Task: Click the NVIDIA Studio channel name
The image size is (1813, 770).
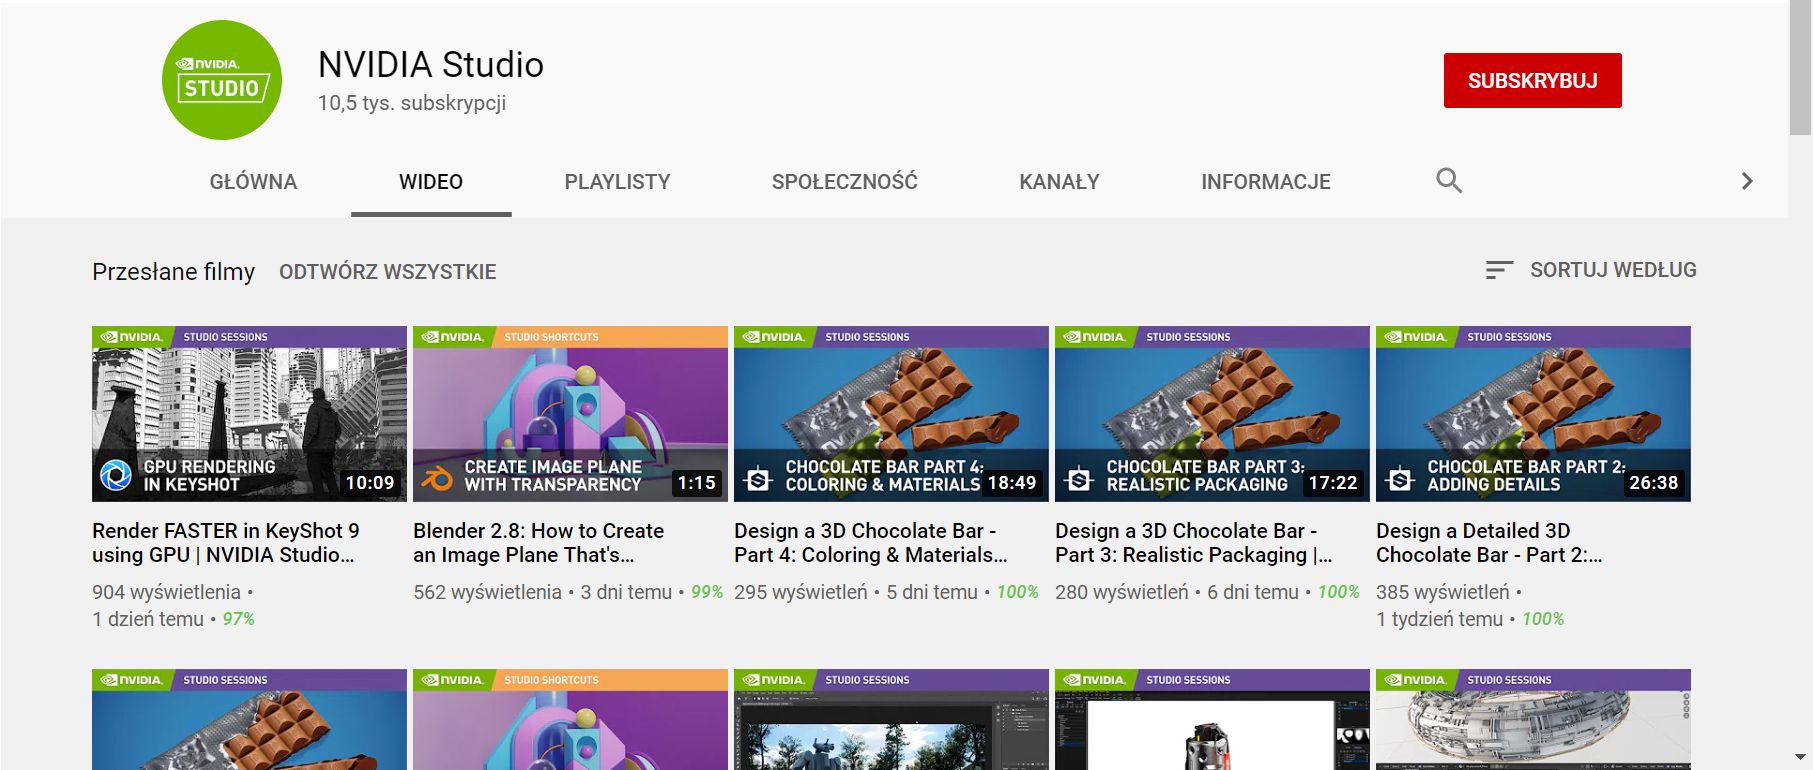Action: pyautogui.click(x=431, y=65)
